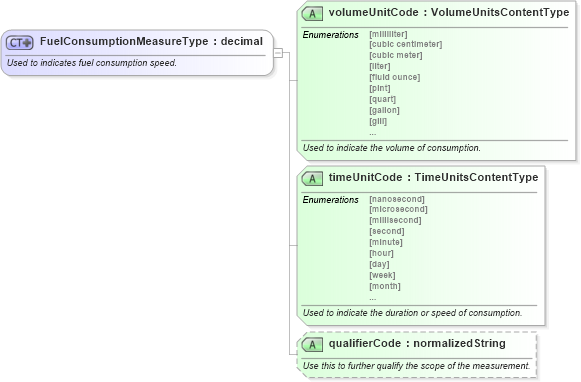Image resolution: width=581 pixels, height=382 pixels.
Task: Select the [microsecond] enumeration value
Action: pos(398,209)
